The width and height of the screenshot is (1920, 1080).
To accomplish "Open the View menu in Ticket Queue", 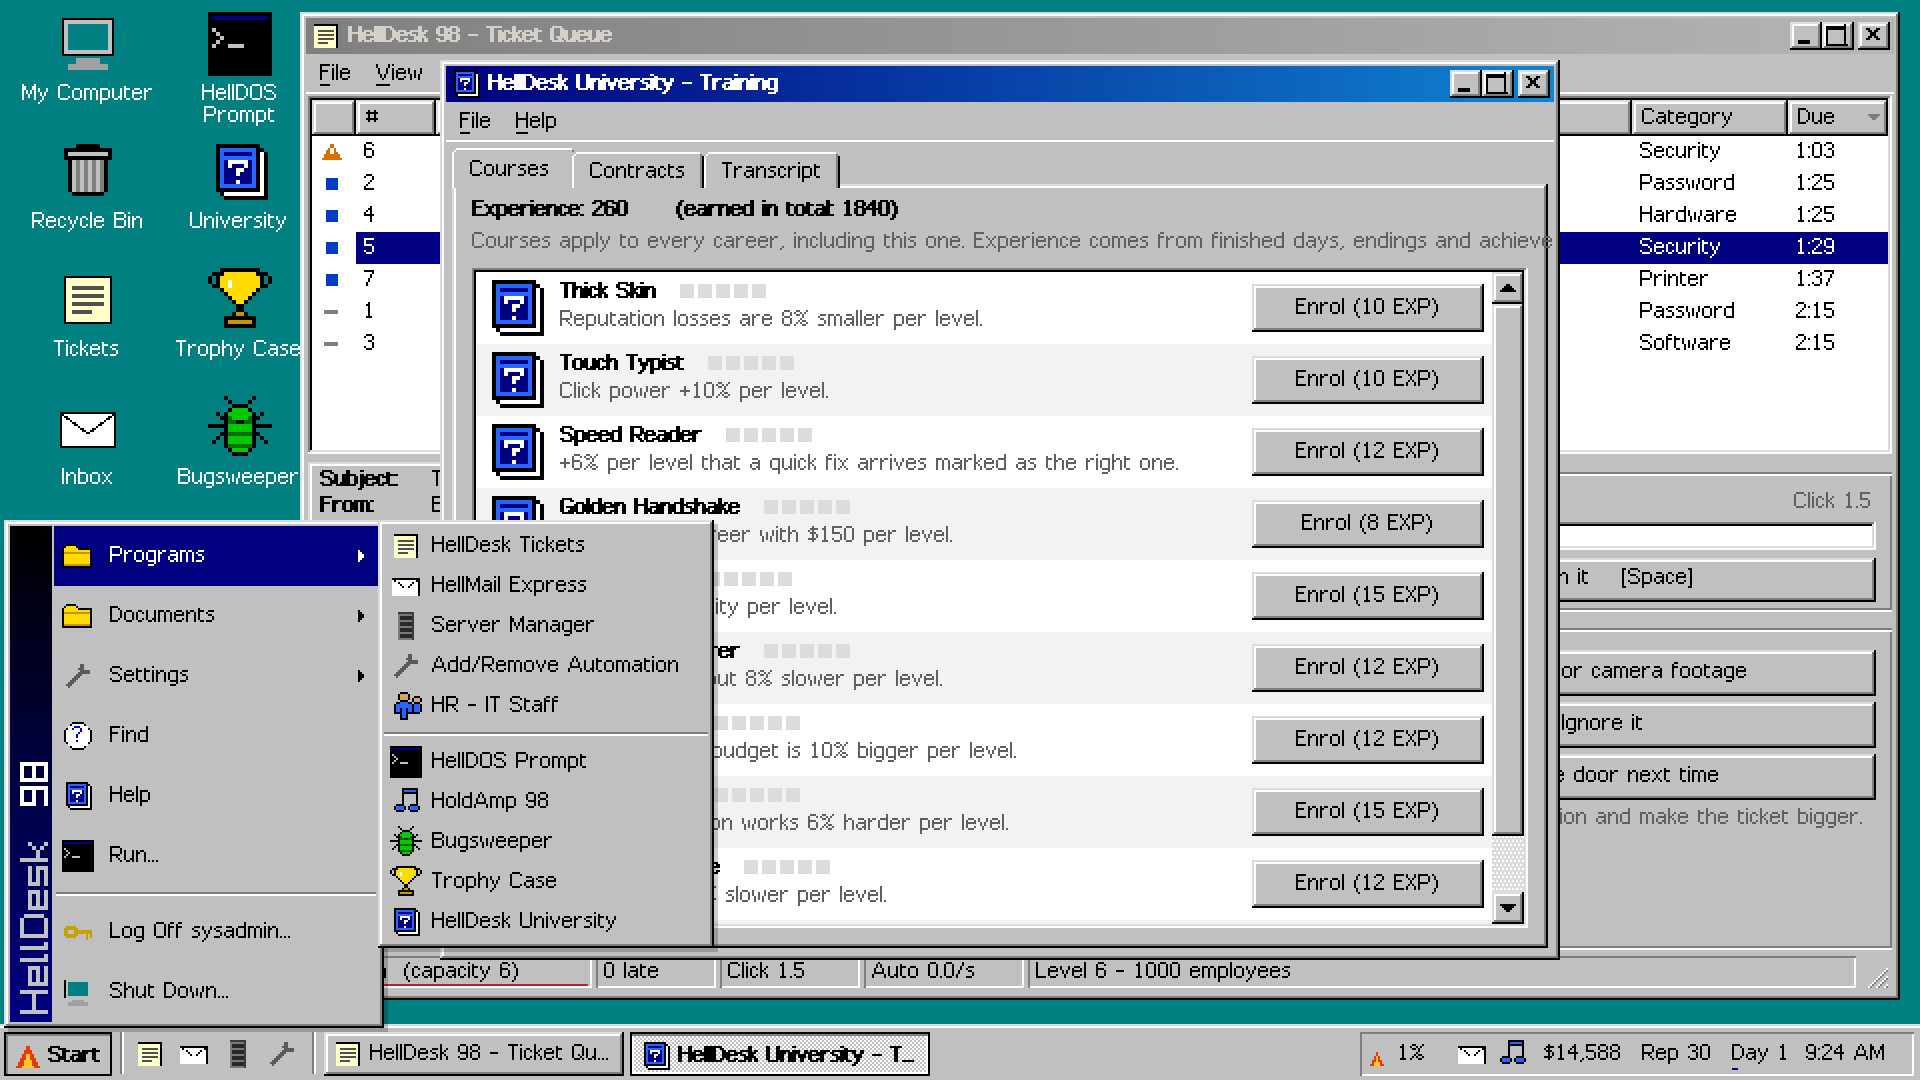I will click(398, 73).
